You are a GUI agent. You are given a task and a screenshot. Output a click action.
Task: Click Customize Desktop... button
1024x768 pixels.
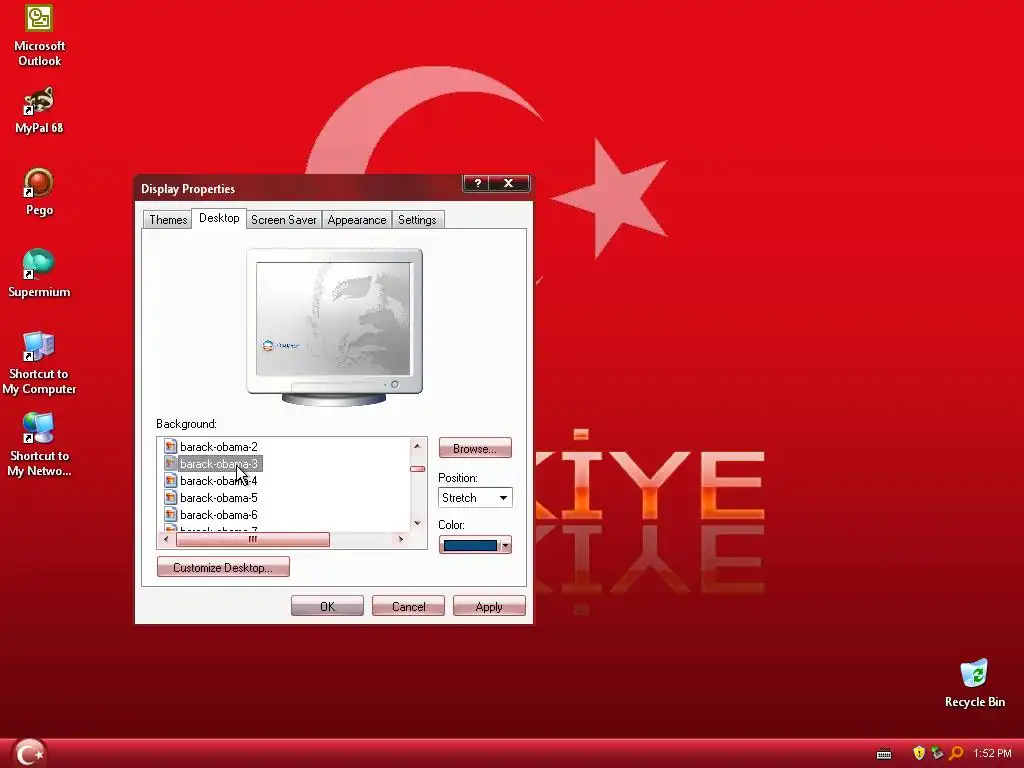click(223, 568)
